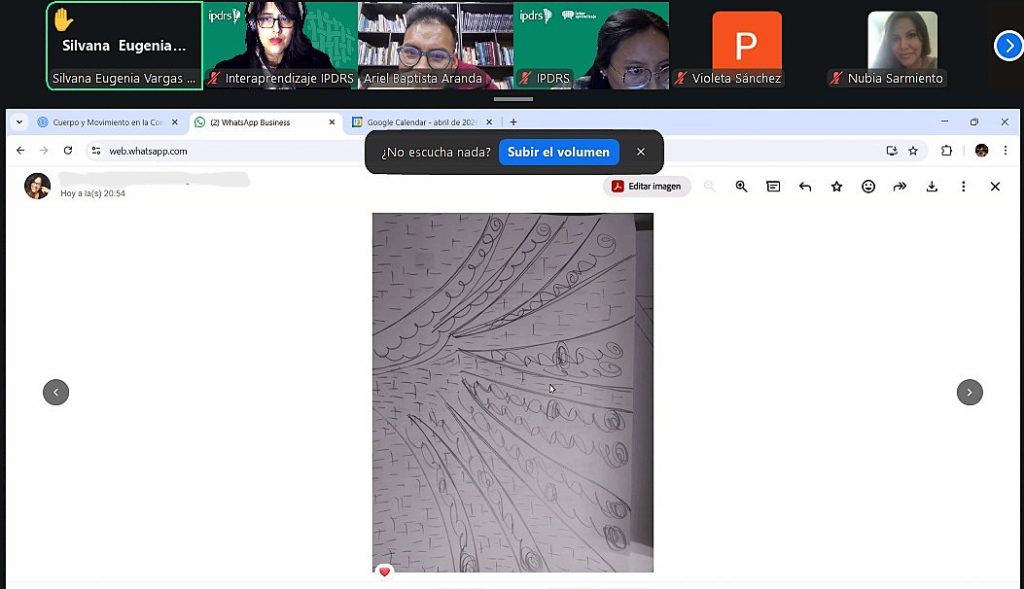Go to next image in viewer
1024x589 pixels.
point(969,392)
